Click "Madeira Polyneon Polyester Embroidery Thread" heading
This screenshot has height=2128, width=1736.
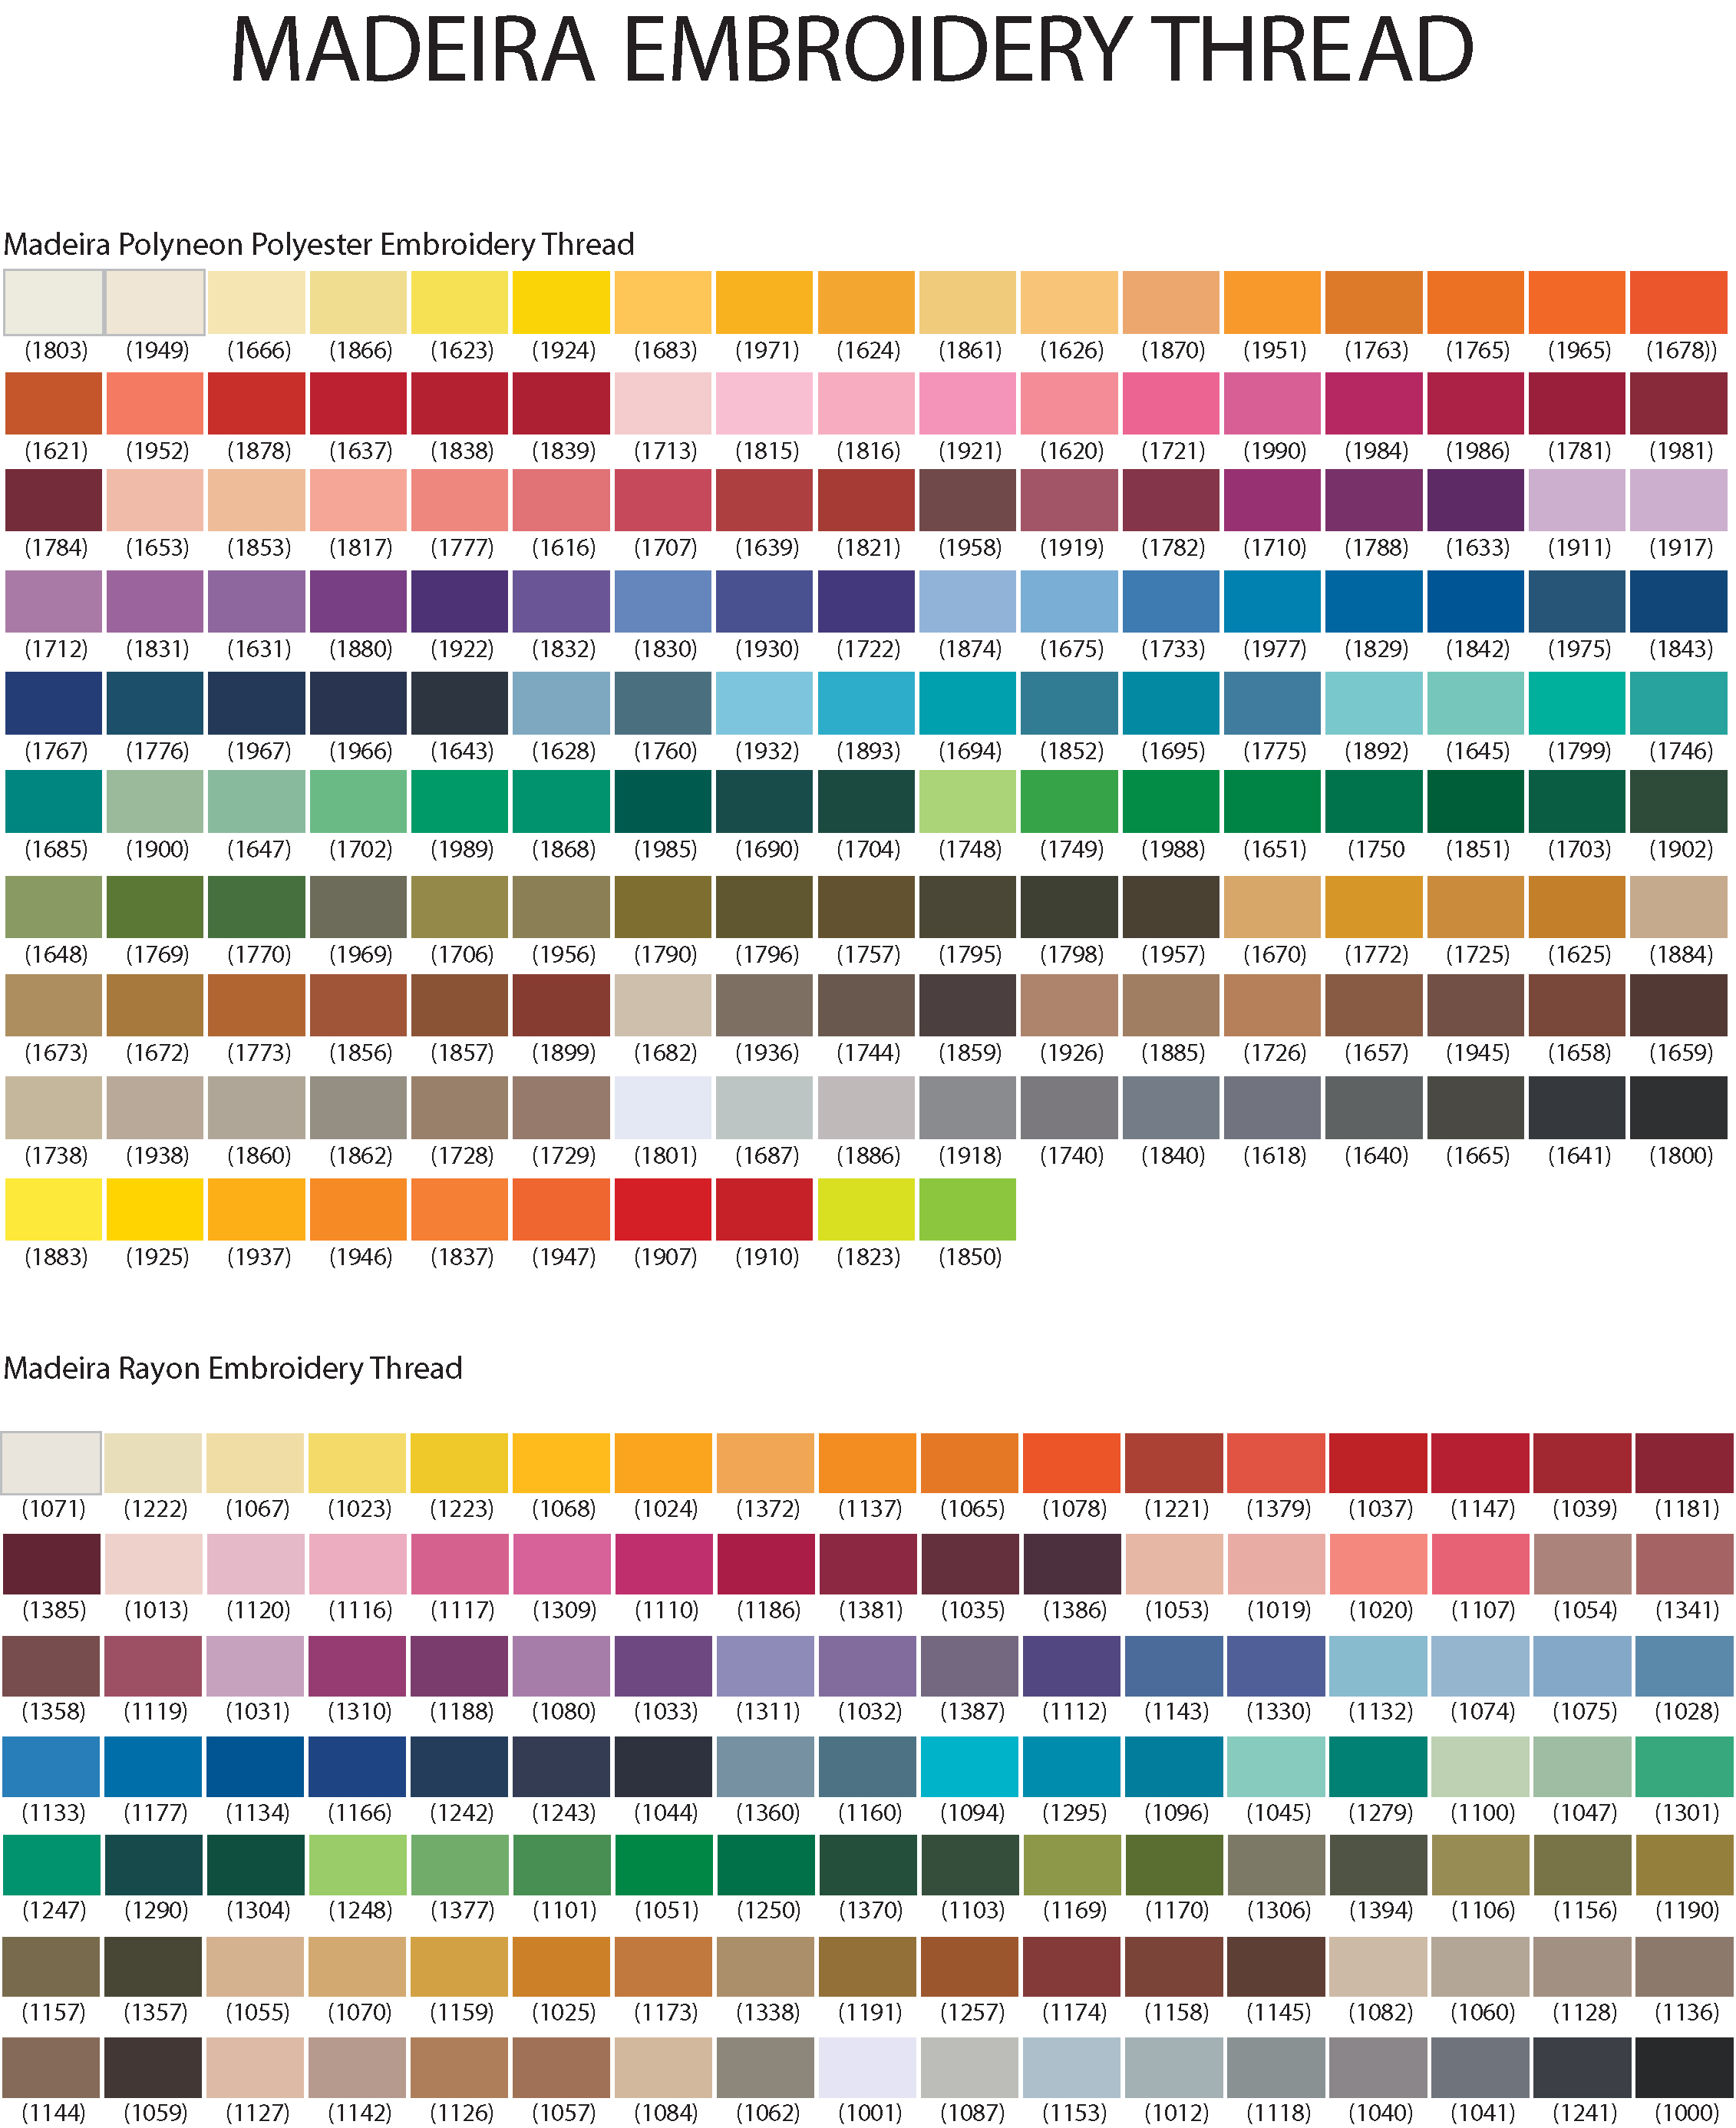coord(319,244)
